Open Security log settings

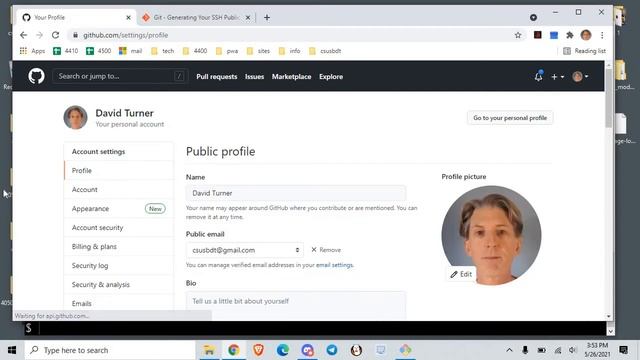click(x=119, y=265)
